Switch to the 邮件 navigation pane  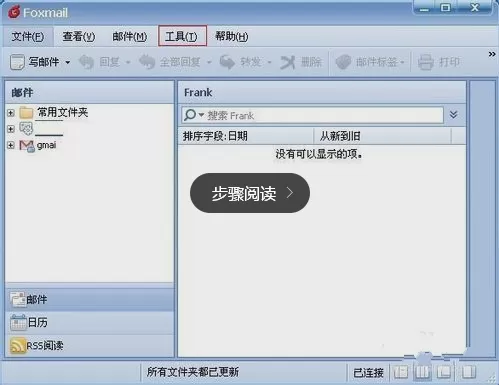pyautogui.click(x=90, y=300)
